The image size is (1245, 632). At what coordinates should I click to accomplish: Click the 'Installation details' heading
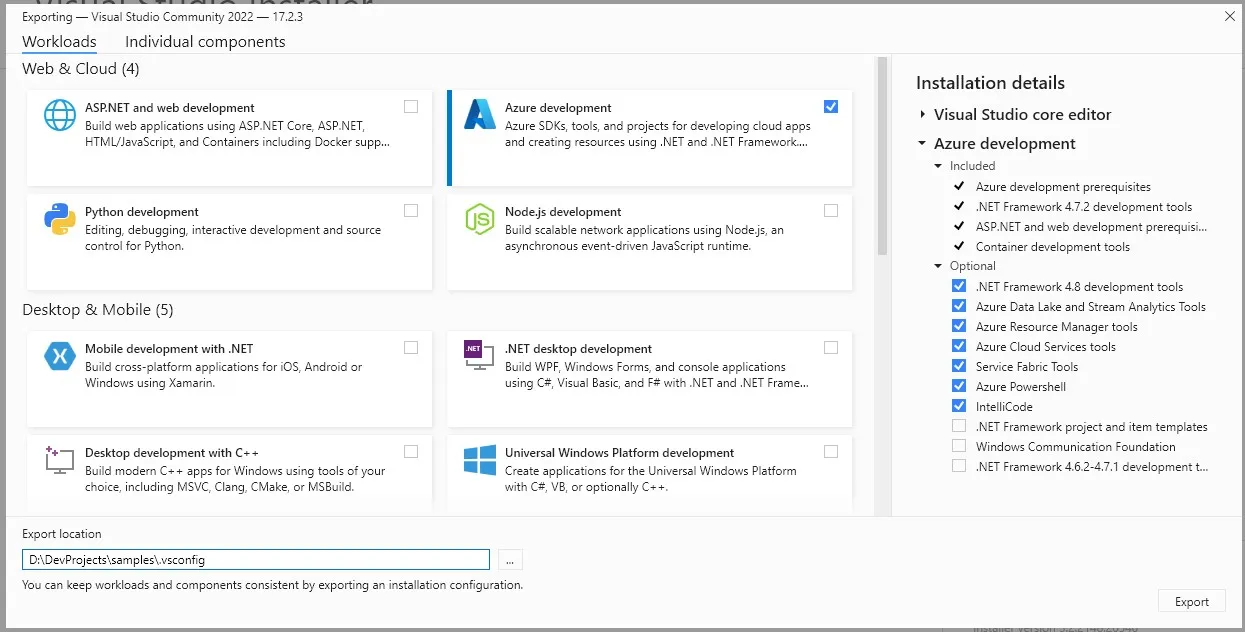(990, 83)
